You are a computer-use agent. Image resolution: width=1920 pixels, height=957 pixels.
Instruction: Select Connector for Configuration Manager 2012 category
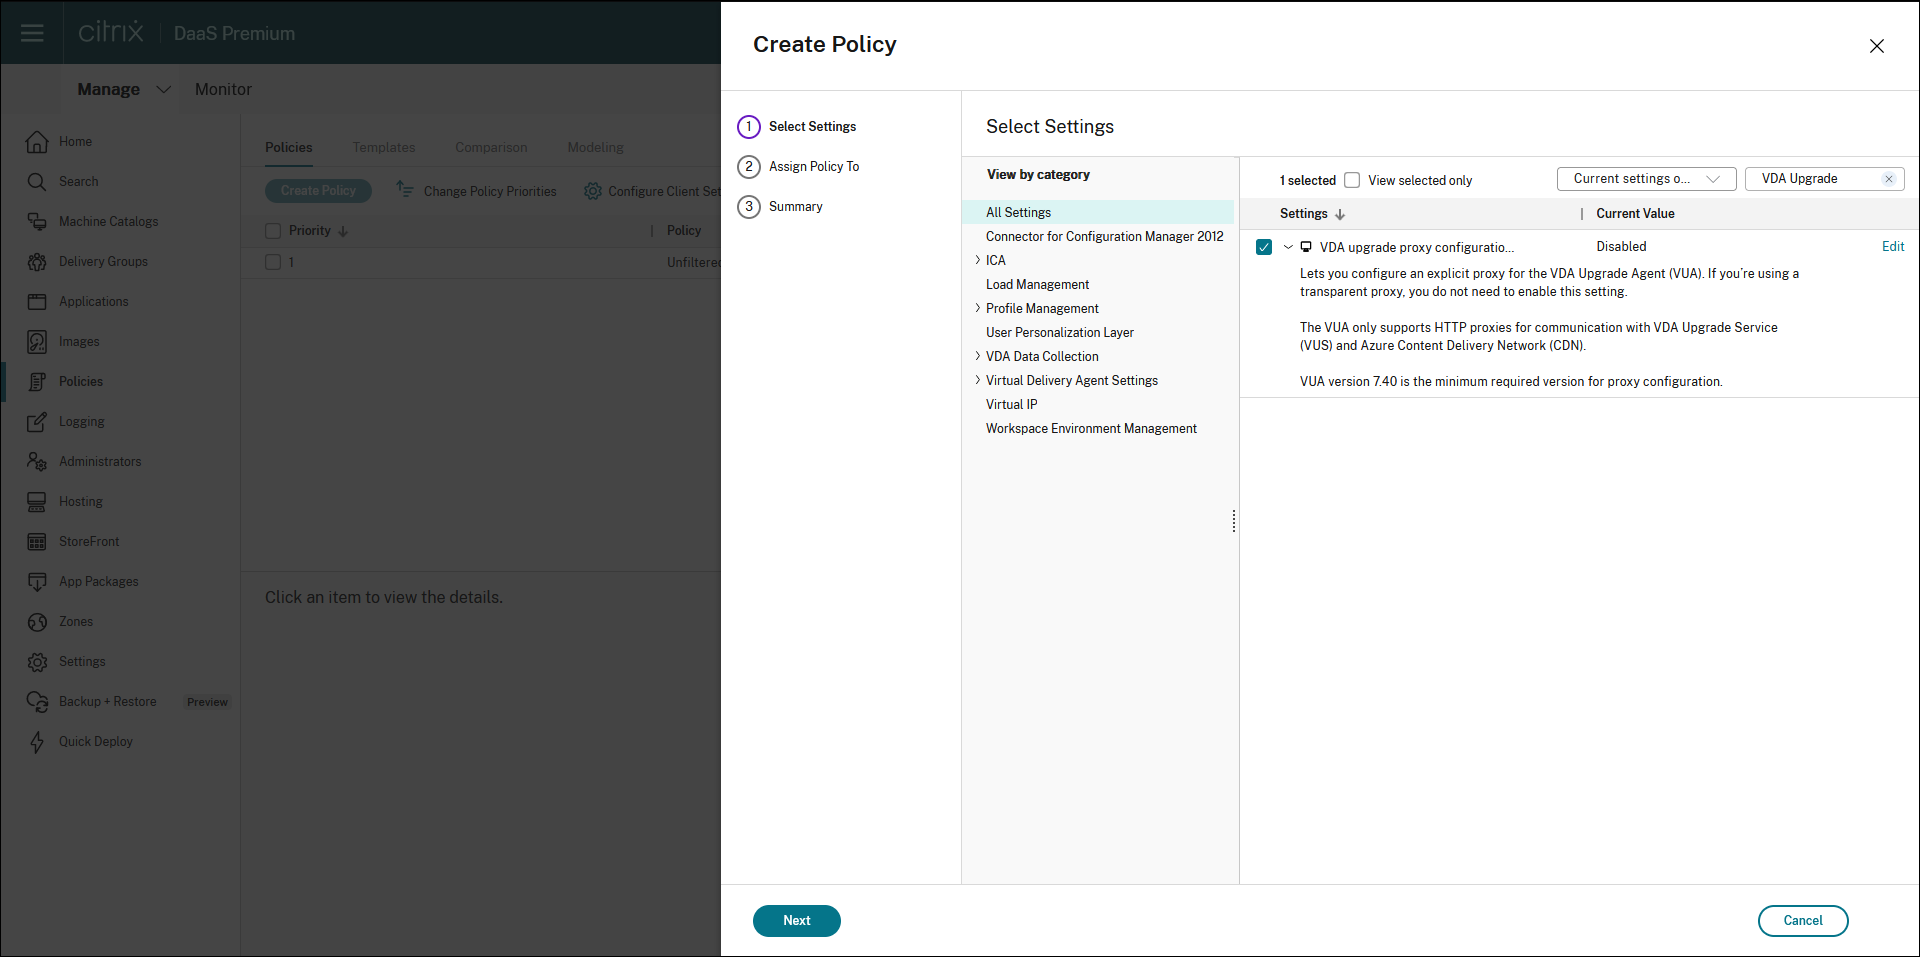[1104, 236]
